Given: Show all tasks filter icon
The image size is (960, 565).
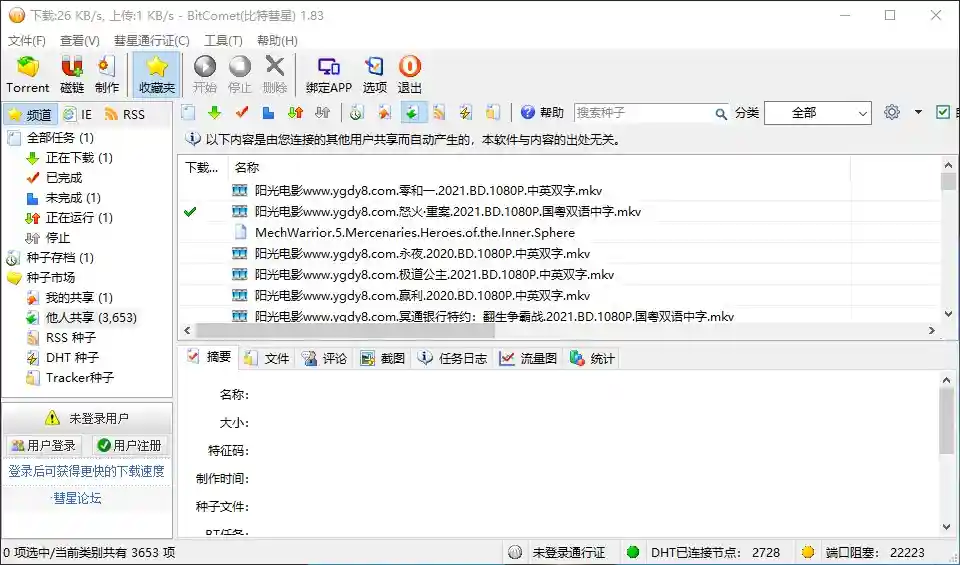Looking at the screenshot, I should tap(189, 113).
